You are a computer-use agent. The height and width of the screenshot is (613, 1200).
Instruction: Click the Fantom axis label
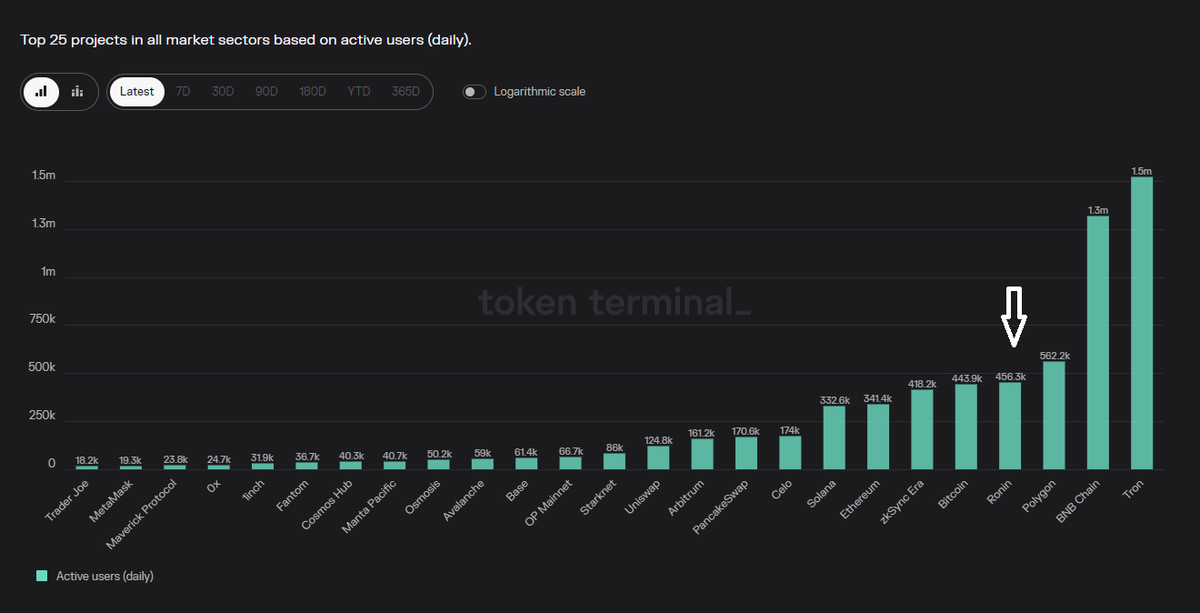click(x=293, y=494)
